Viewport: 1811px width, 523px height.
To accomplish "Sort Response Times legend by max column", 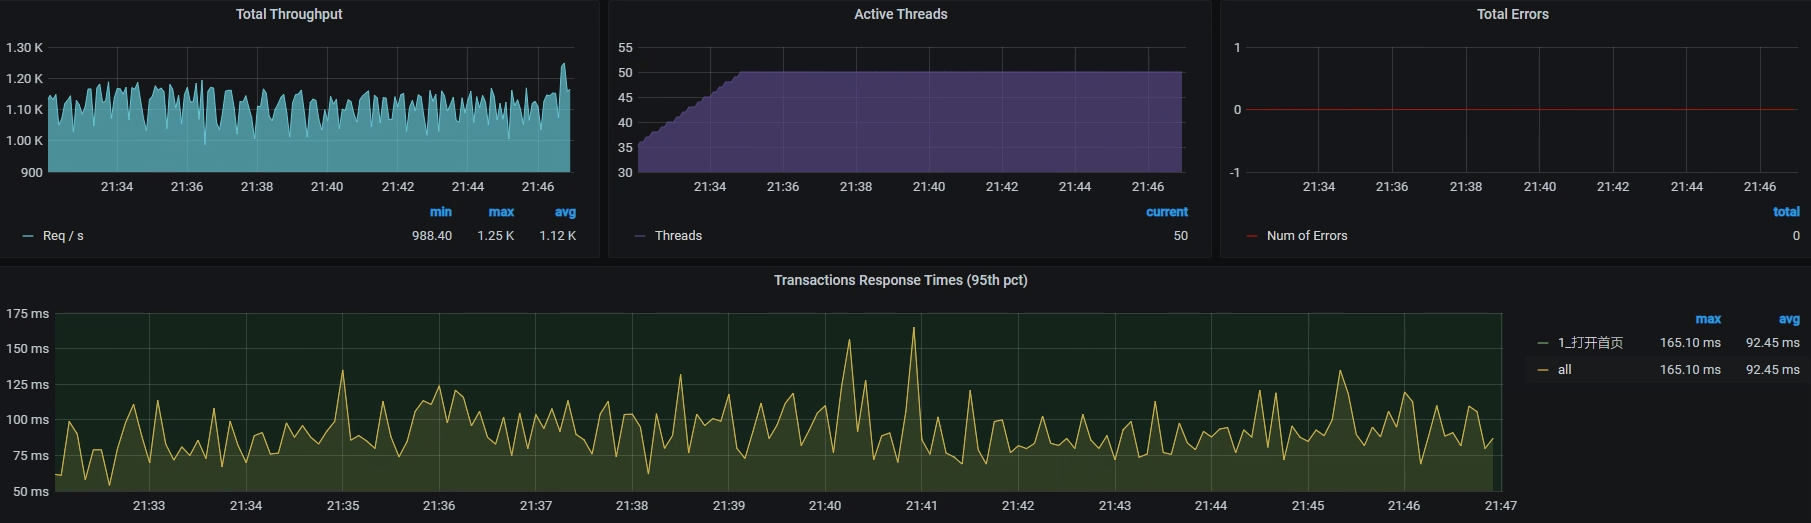I will tap(1708, 319).
